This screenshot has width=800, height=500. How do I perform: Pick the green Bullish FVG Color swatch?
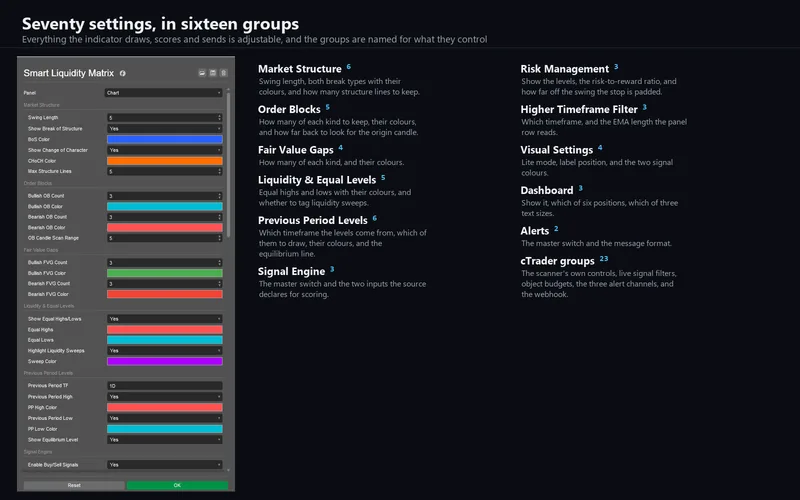164,273
